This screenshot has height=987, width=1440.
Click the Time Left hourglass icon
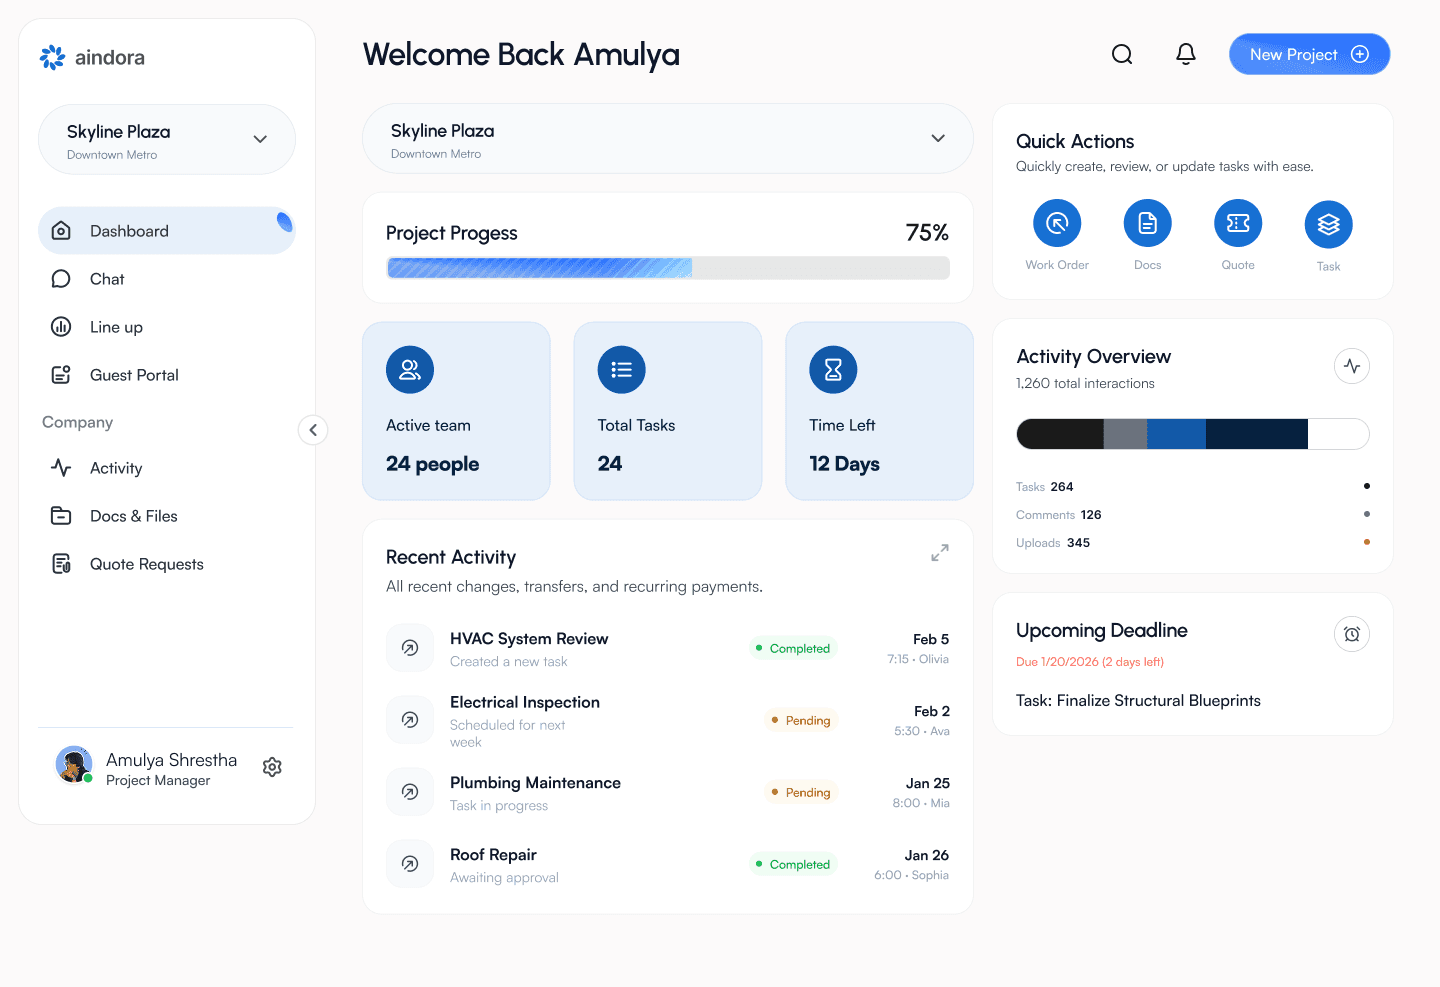click(833, 370)
